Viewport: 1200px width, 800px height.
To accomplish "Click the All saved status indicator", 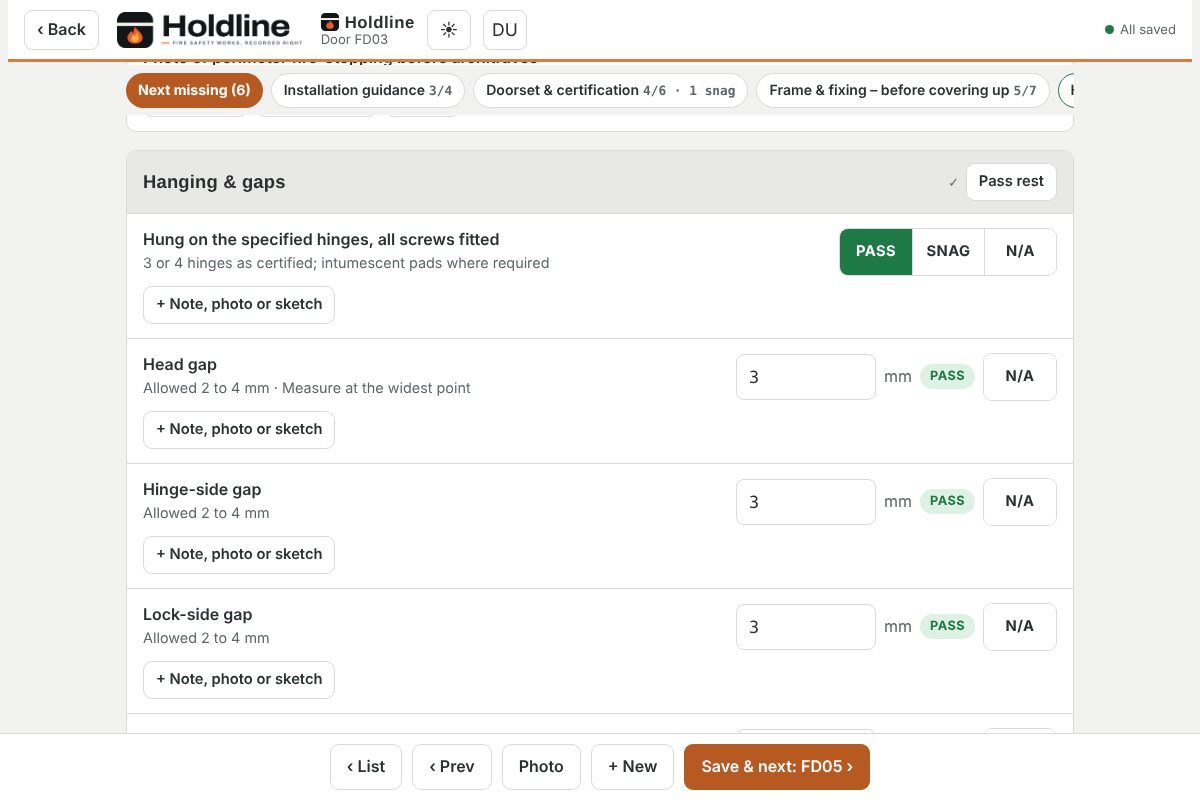I will coord(1140,30).
